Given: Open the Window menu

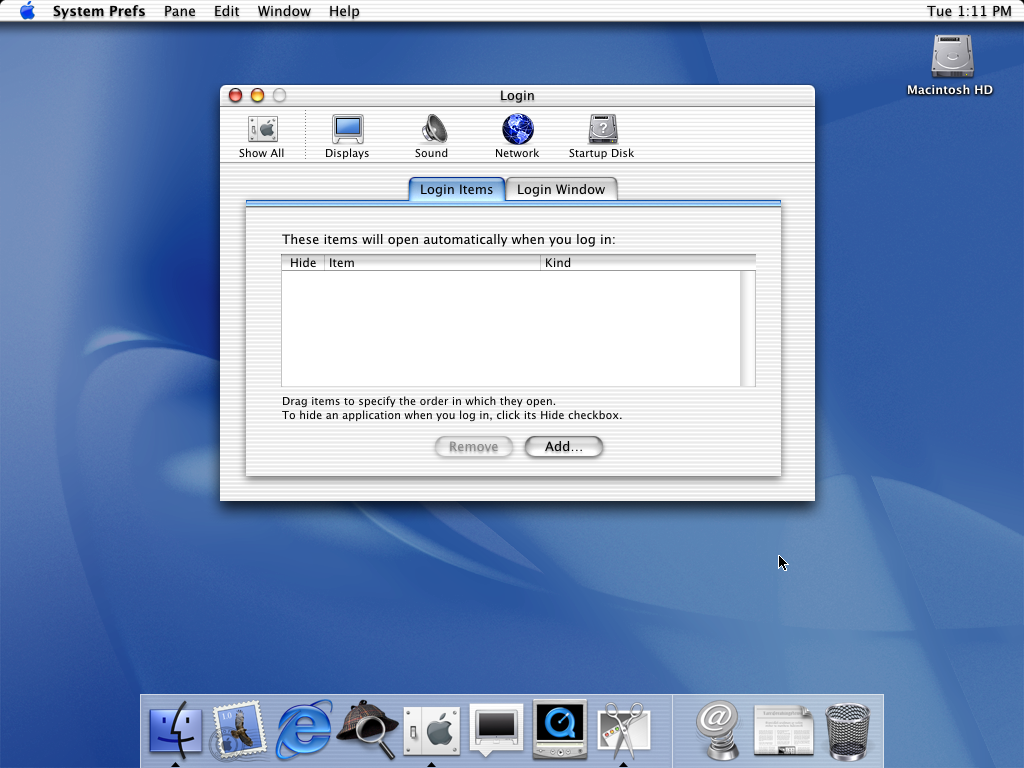Looking at the screenshot, I should pos(284,11).
